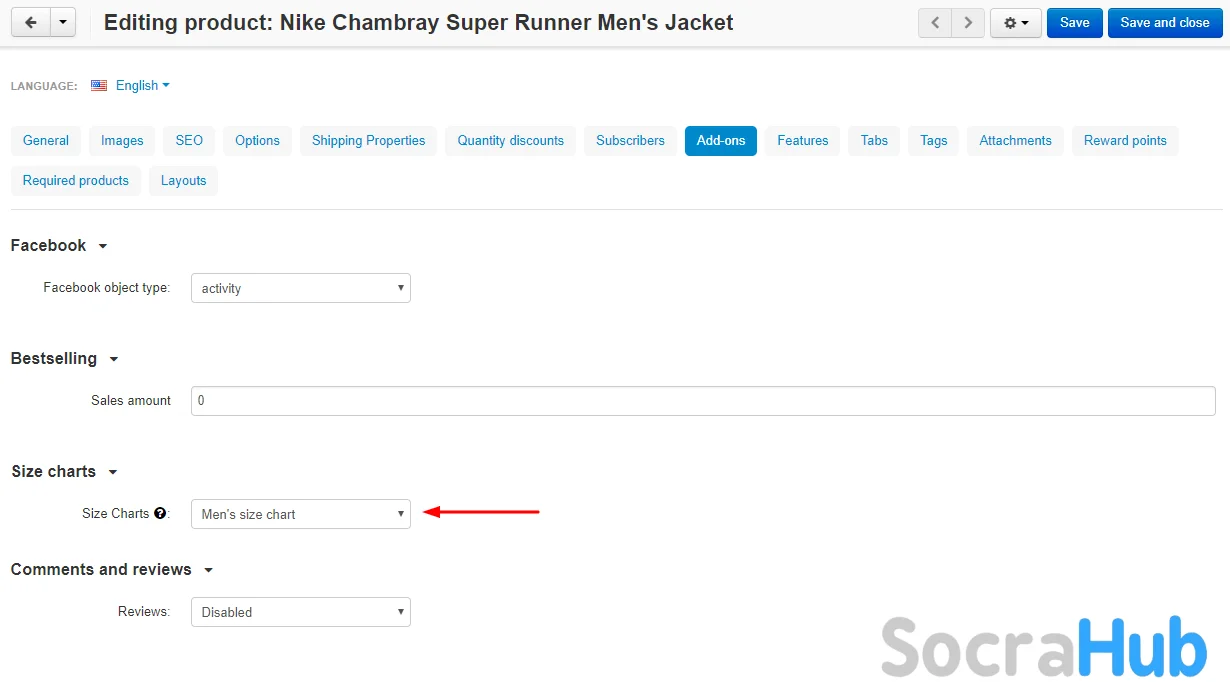Collapse the Comments and reviews section
Viewport: 1230px width, 682px height.
coord(208,570)
